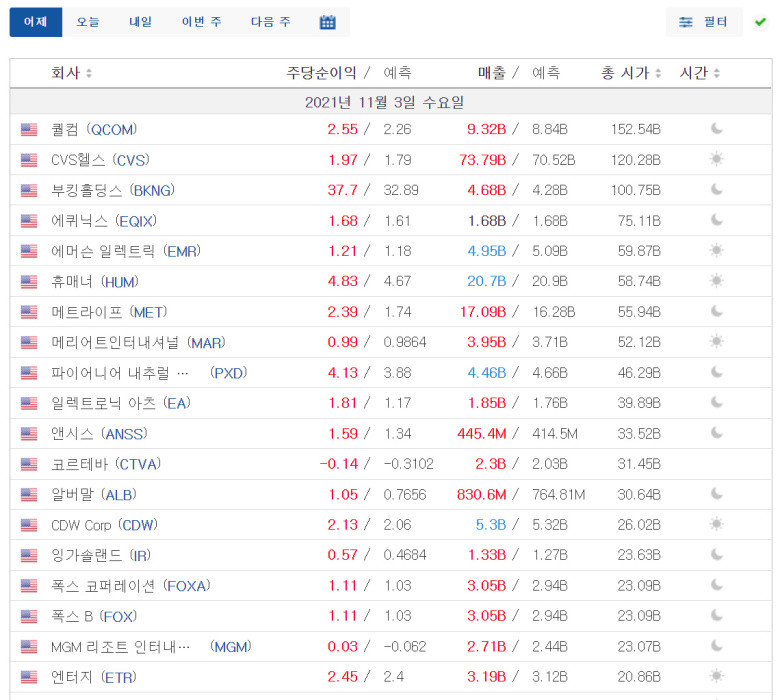Click the sun icon in HUM row
The image size is (780, 700).
coord(716,281)
